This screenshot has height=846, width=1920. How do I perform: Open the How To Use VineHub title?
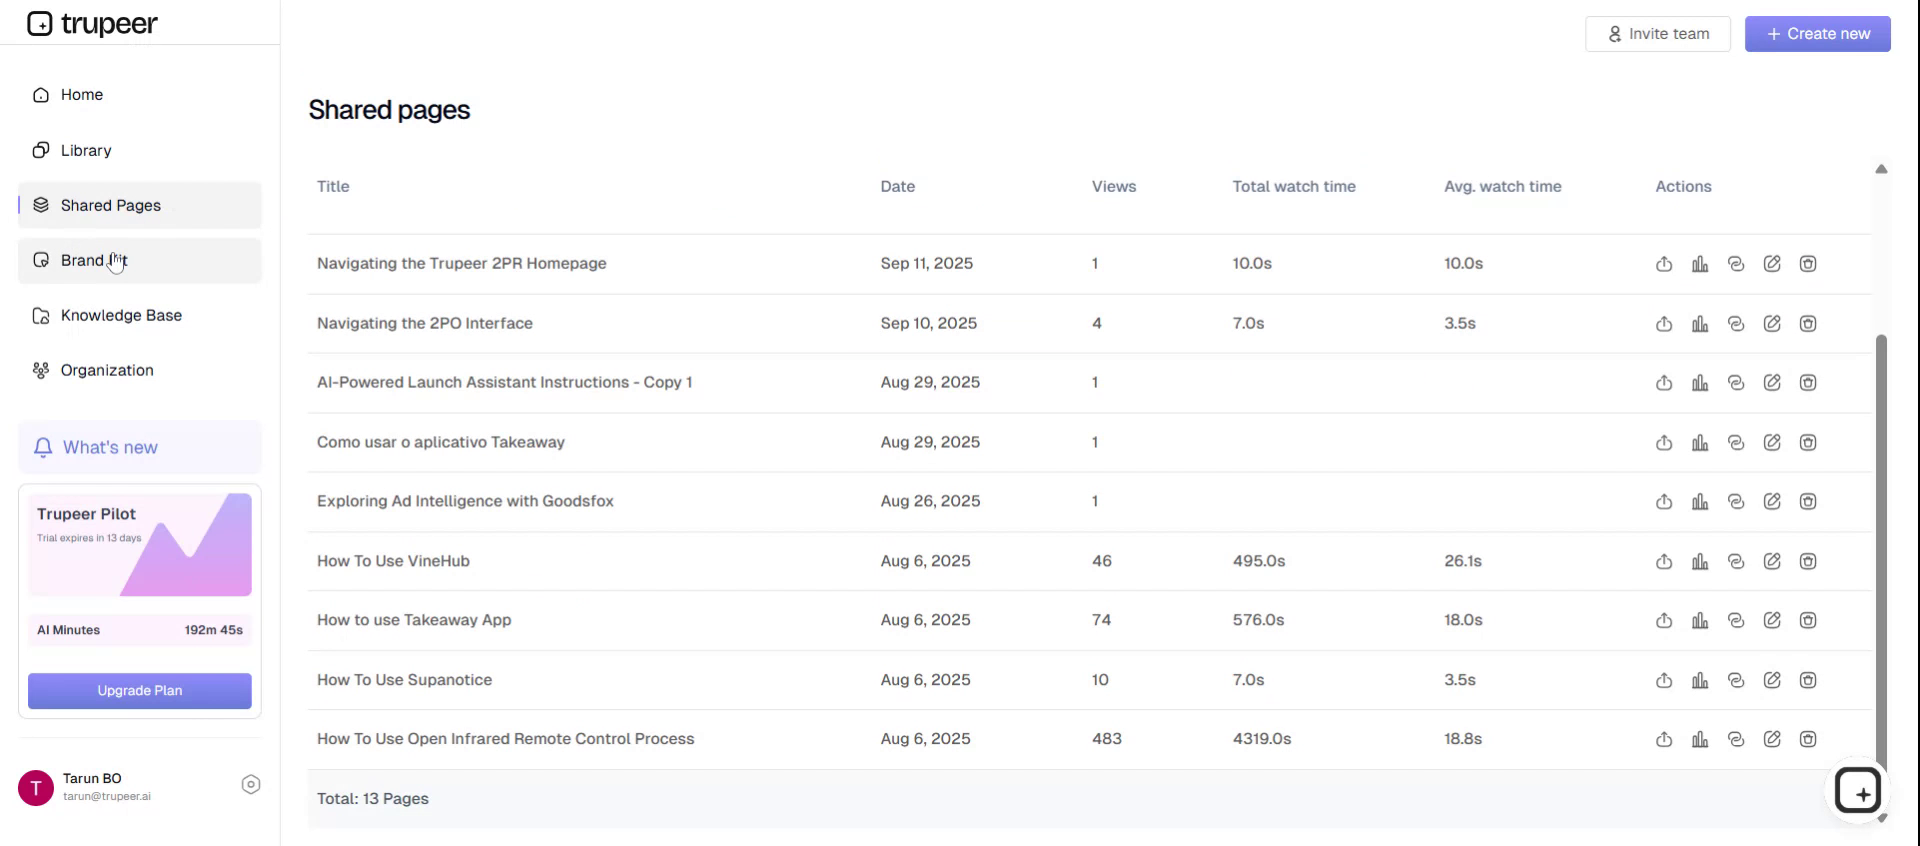pyautogui.click(x=393, y=561)
